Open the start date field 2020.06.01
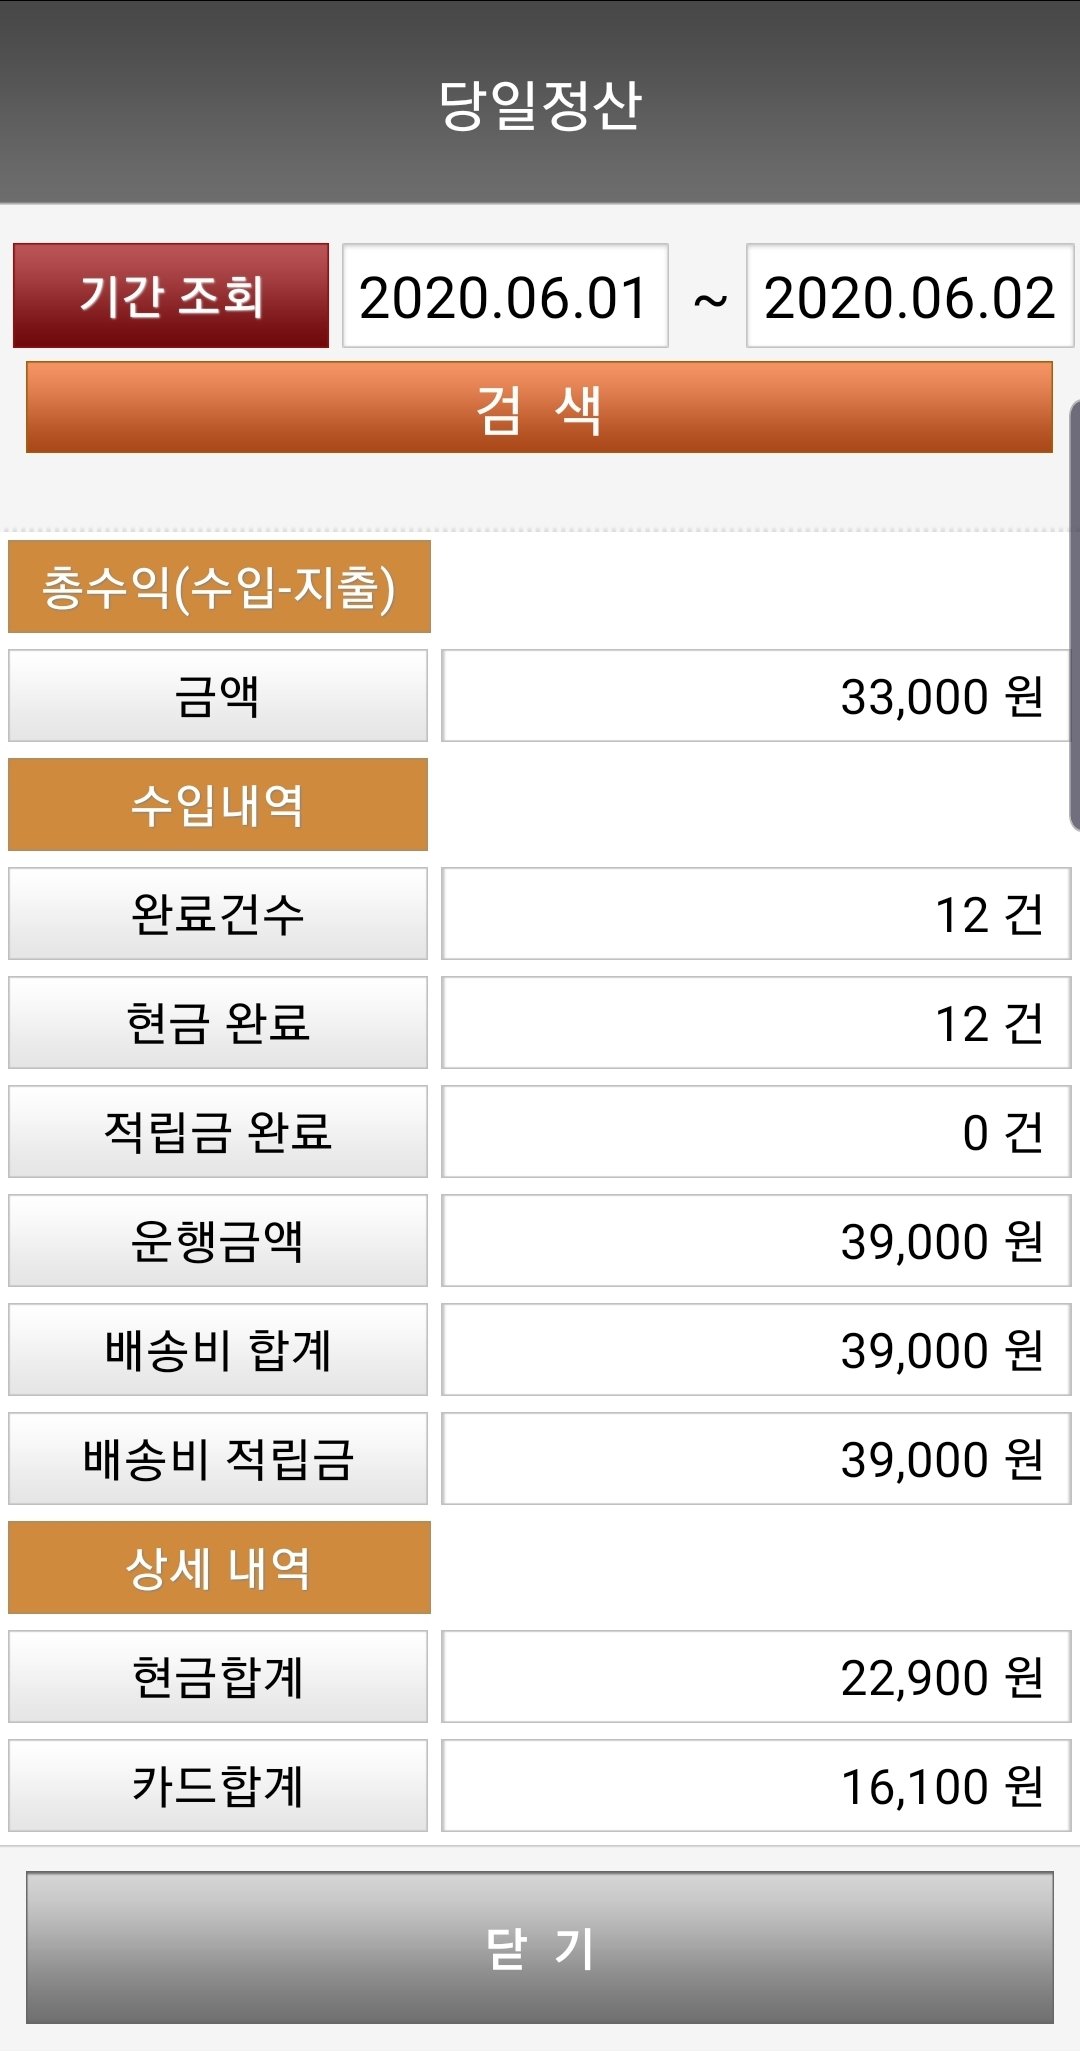 pyautogui.click(x=505, y=297)
